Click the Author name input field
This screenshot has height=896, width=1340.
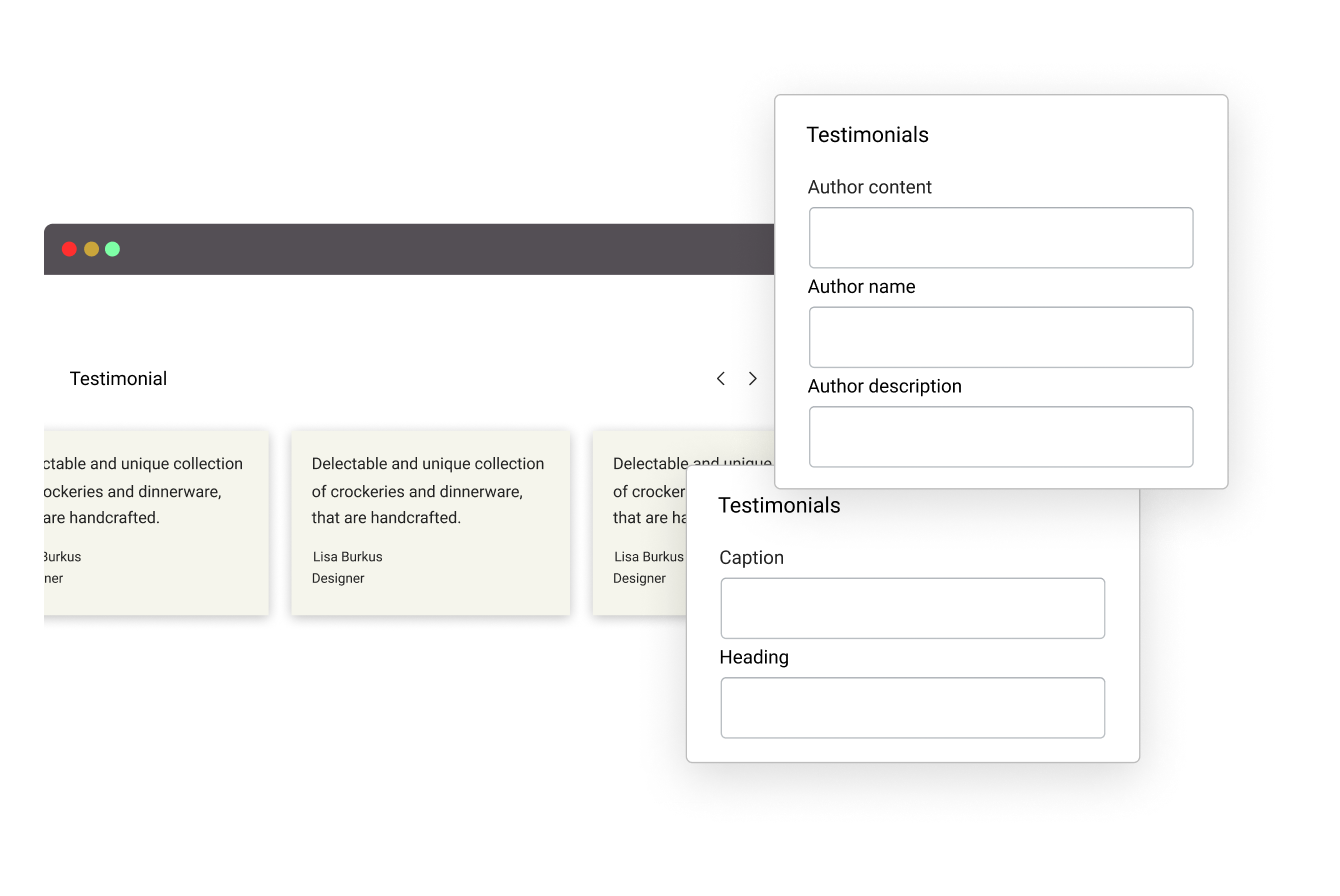tap(1000, 337)
